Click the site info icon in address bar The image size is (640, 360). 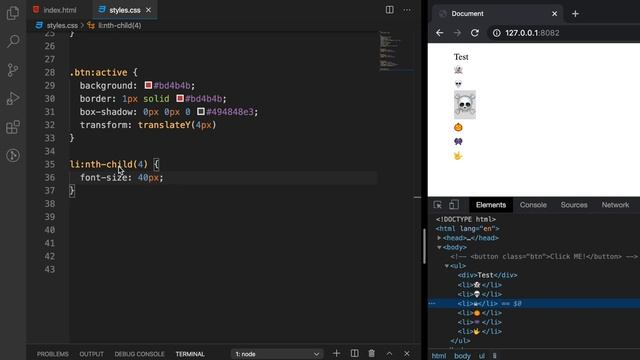tap(496, 33)
